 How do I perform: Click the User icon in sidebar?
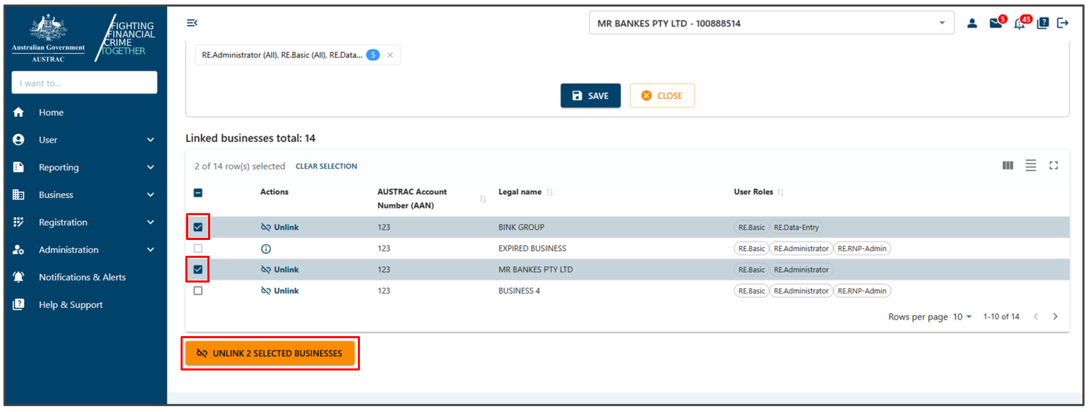19,140
